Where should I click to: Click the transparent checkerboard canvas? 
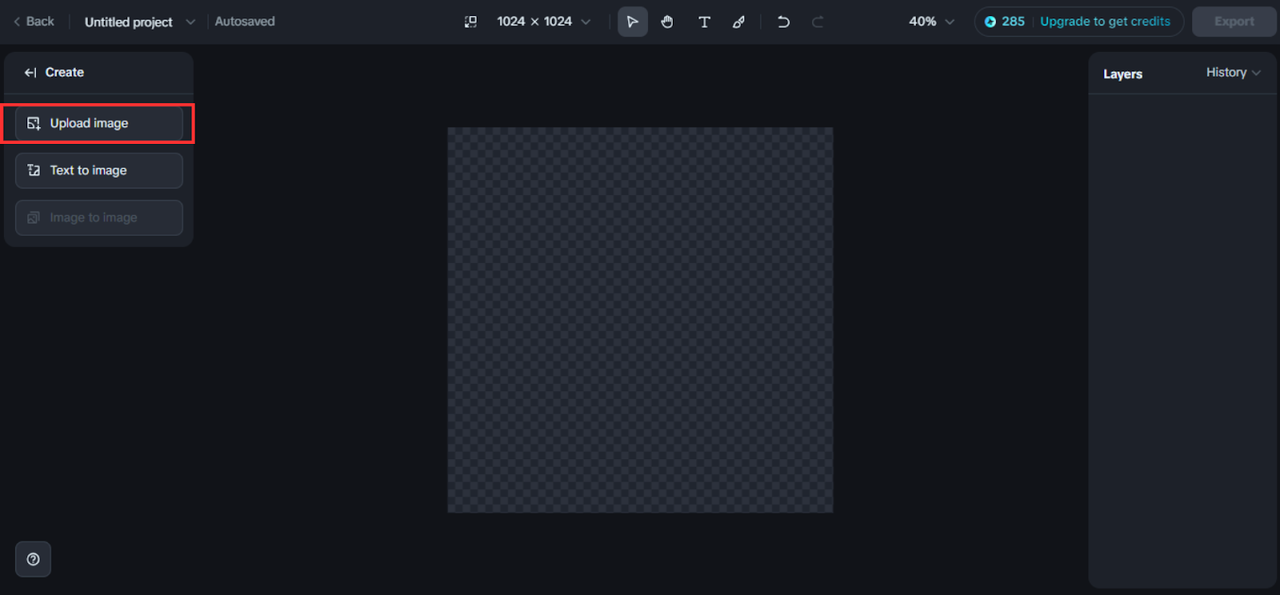(640, 320)
